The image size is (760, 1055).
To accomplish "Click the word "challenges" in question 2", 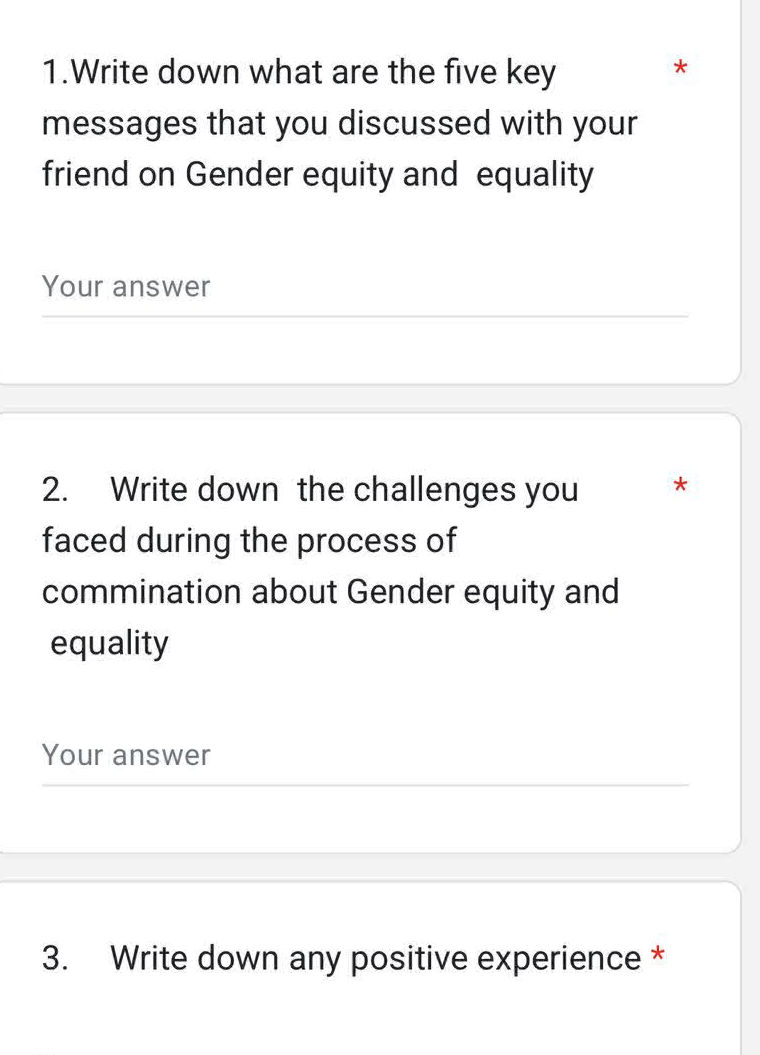I will (x=435, y=490).
